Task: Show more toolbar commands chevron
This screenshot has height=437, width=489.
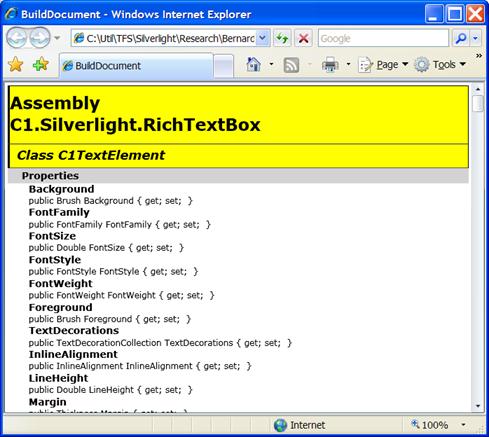Action: (x=479, y=56)
